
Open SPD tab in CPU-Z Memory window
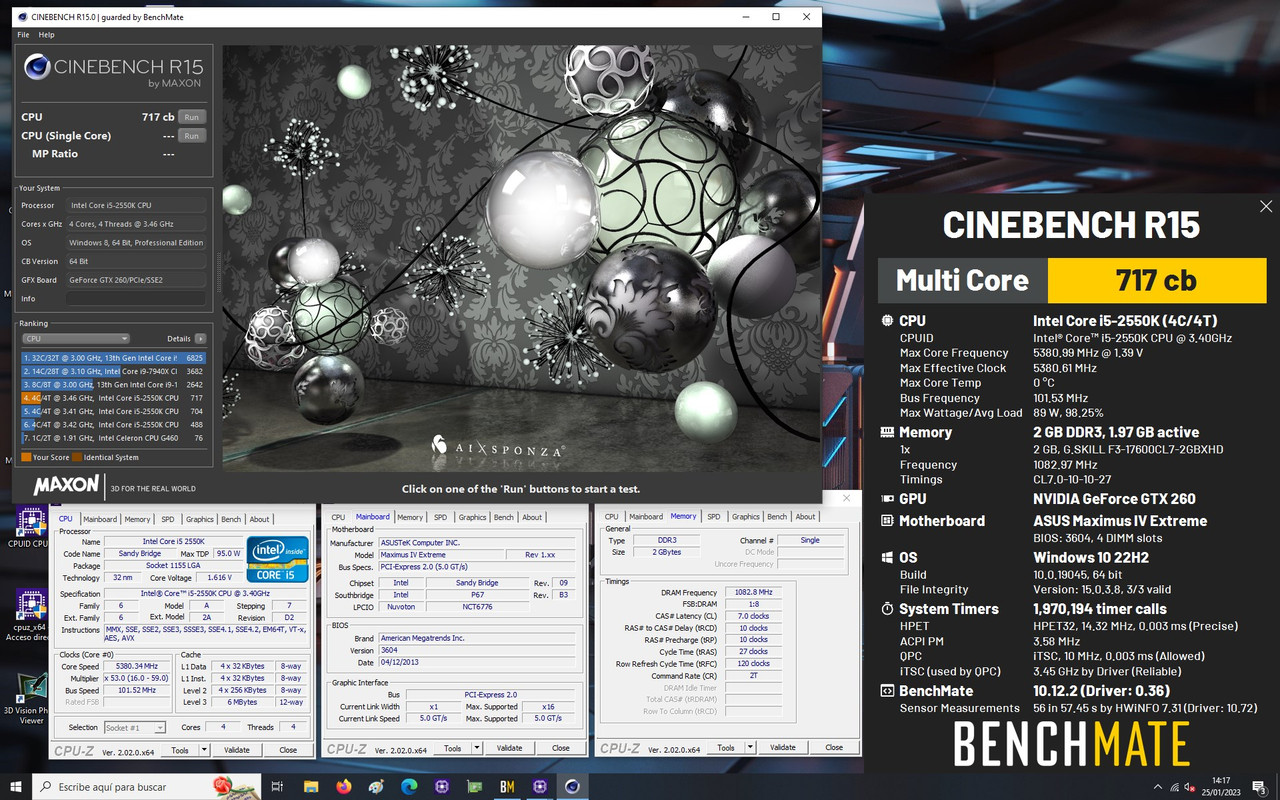coord(713,516)
